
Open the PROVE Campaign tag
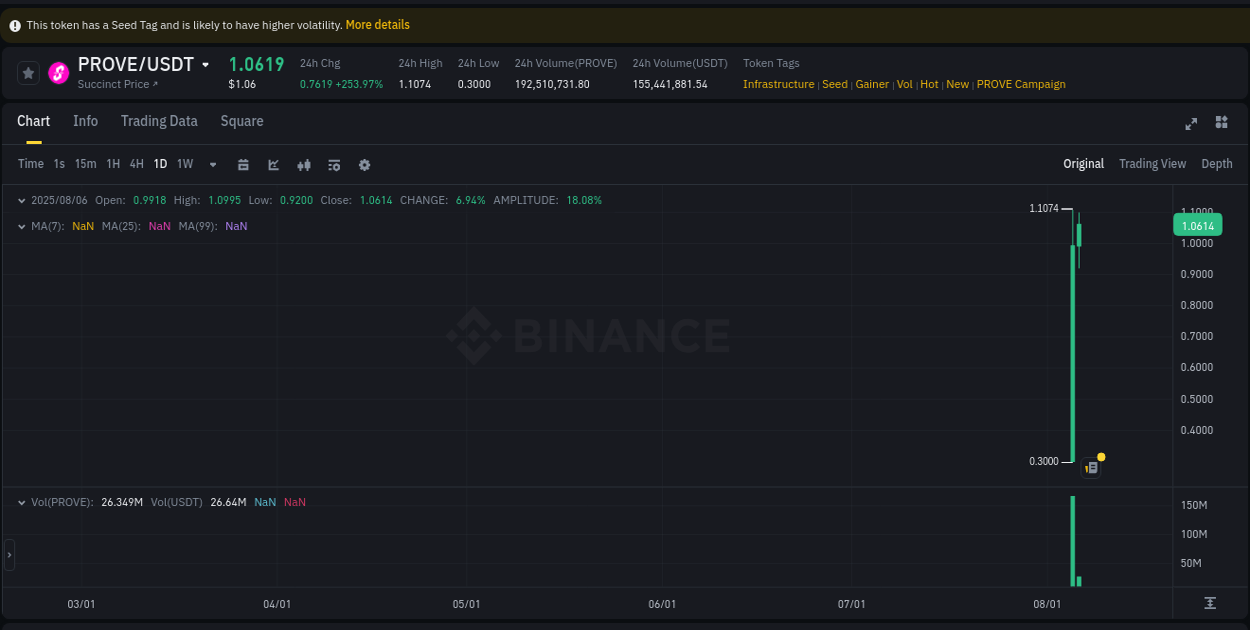click(x=1021, y=84)
